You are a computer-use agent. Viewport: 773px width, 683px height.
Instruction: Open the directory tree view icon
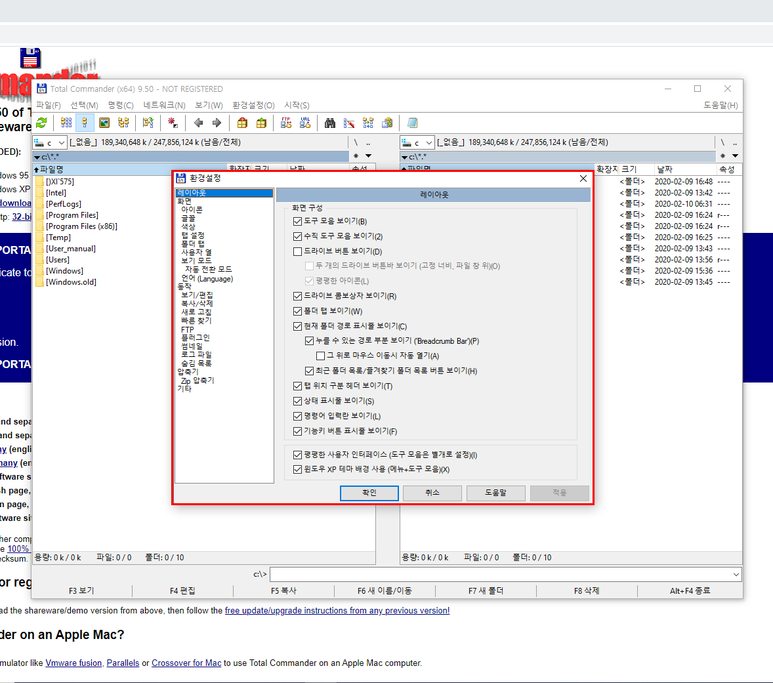click(x=123, y=123)
